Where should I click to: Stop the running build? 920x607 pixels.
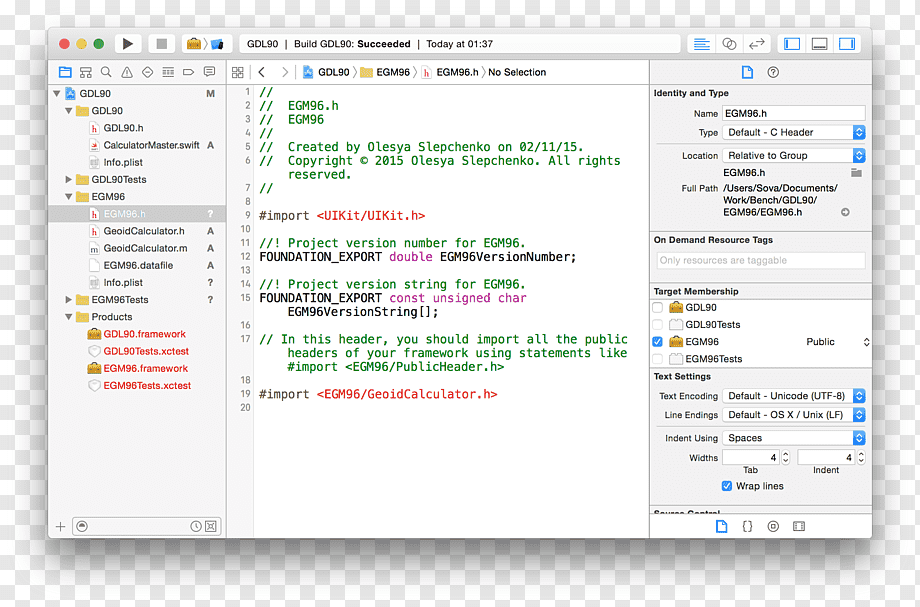click(161, 43)
